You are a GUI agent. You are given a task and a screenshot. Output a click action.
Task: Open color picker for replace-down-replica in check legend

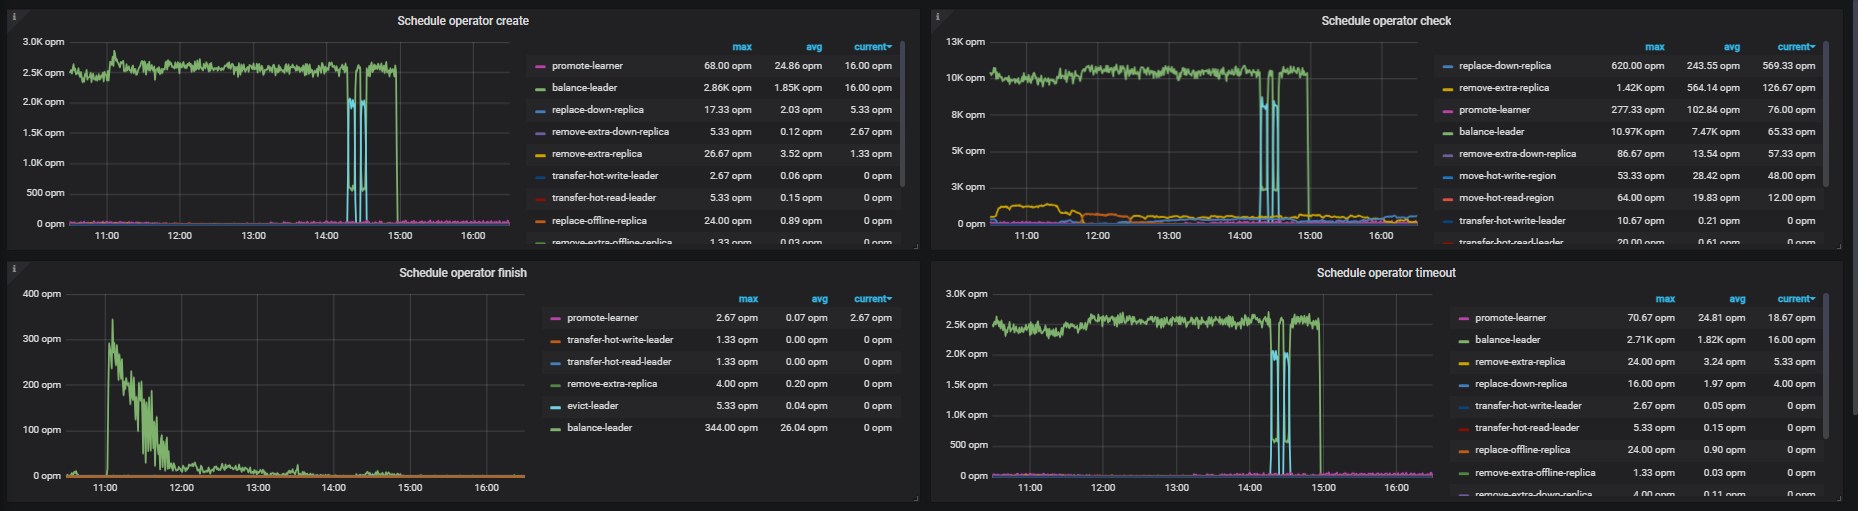click(x=1447, y=66)
